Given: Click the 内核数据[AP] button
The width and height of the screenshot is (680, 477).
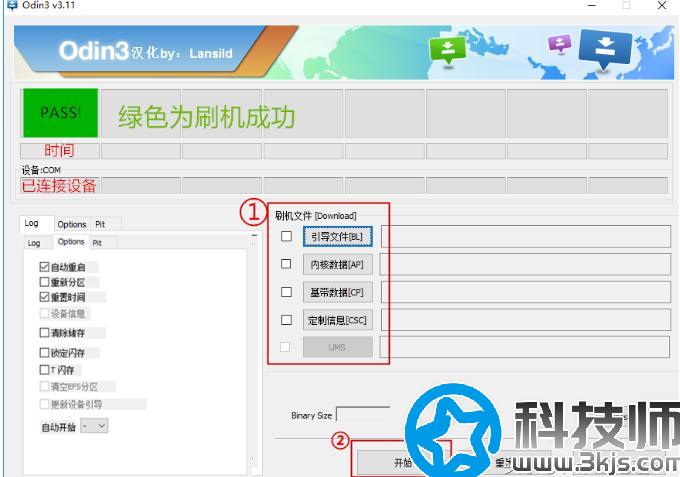Looking at the screenshot, I should point(337,265).
